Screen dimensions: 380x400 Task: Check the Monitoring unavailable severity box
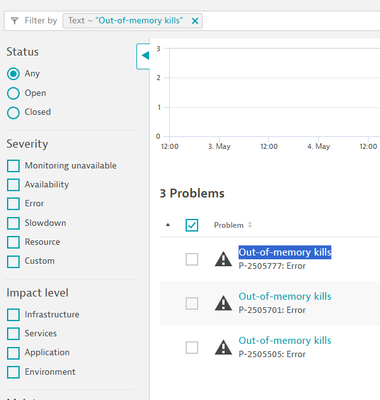[13, 166]
